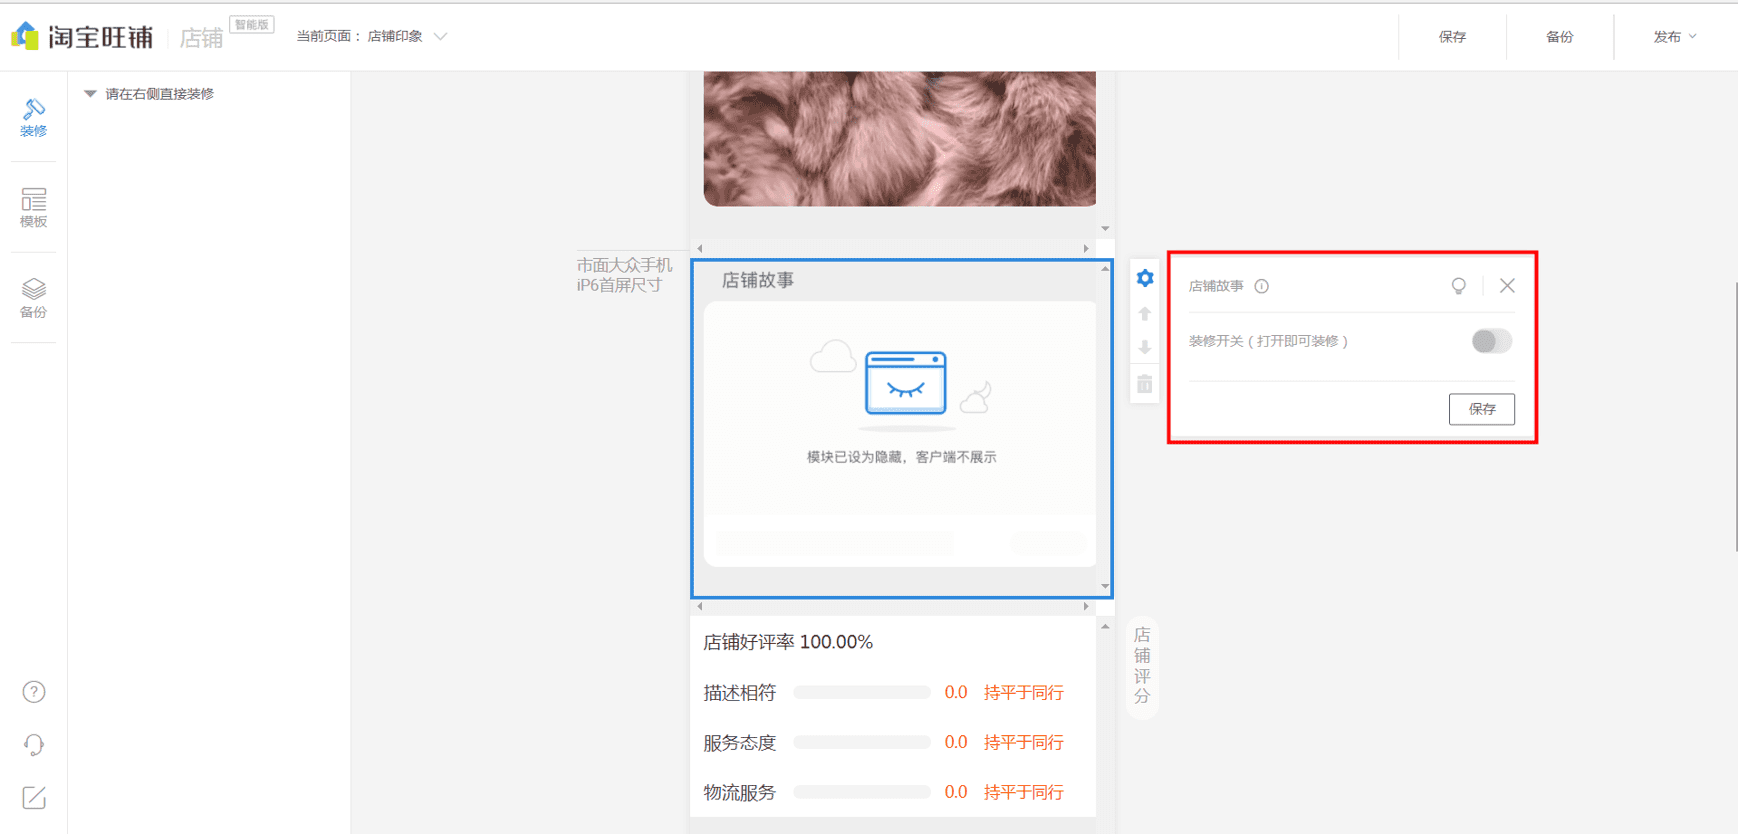Collapse the 请在右侧直接装修 tree triangle

pyautogui.click(x=90, y=94)
